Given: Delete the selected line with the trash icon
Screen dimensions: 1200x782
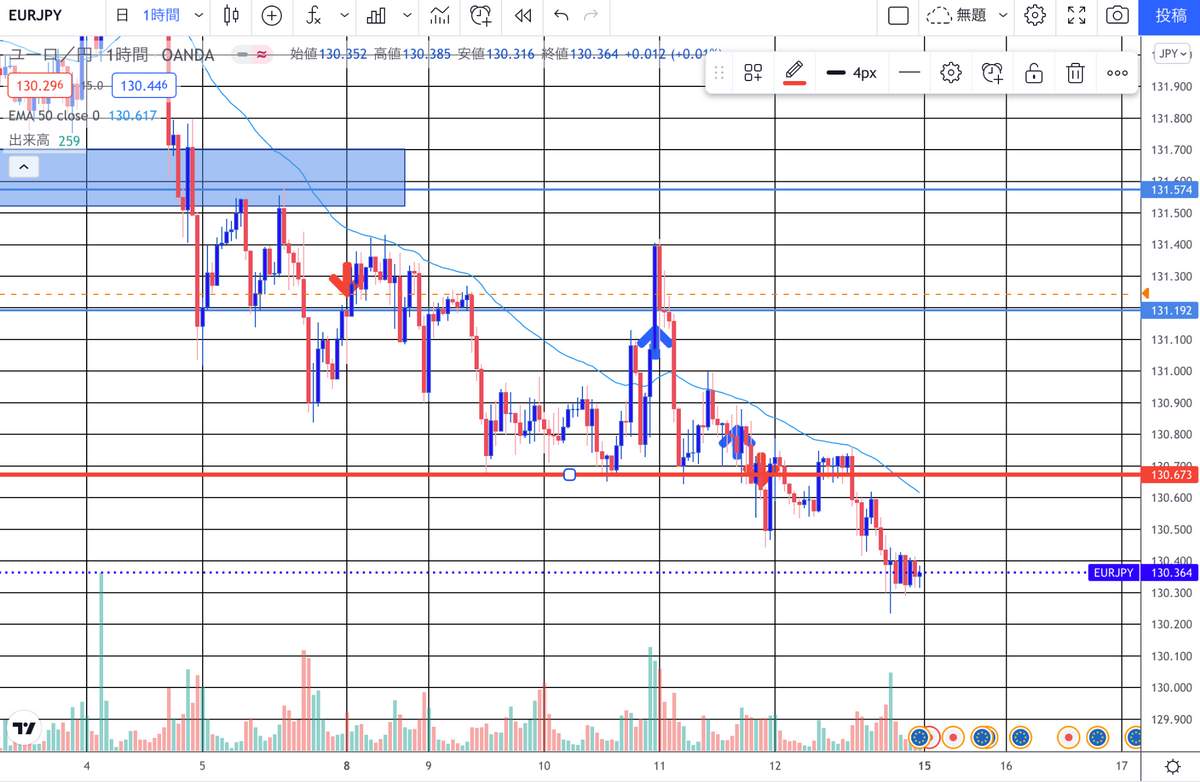Looking at the screenshot, I should pyautogui.click(x=1075, y=72).
